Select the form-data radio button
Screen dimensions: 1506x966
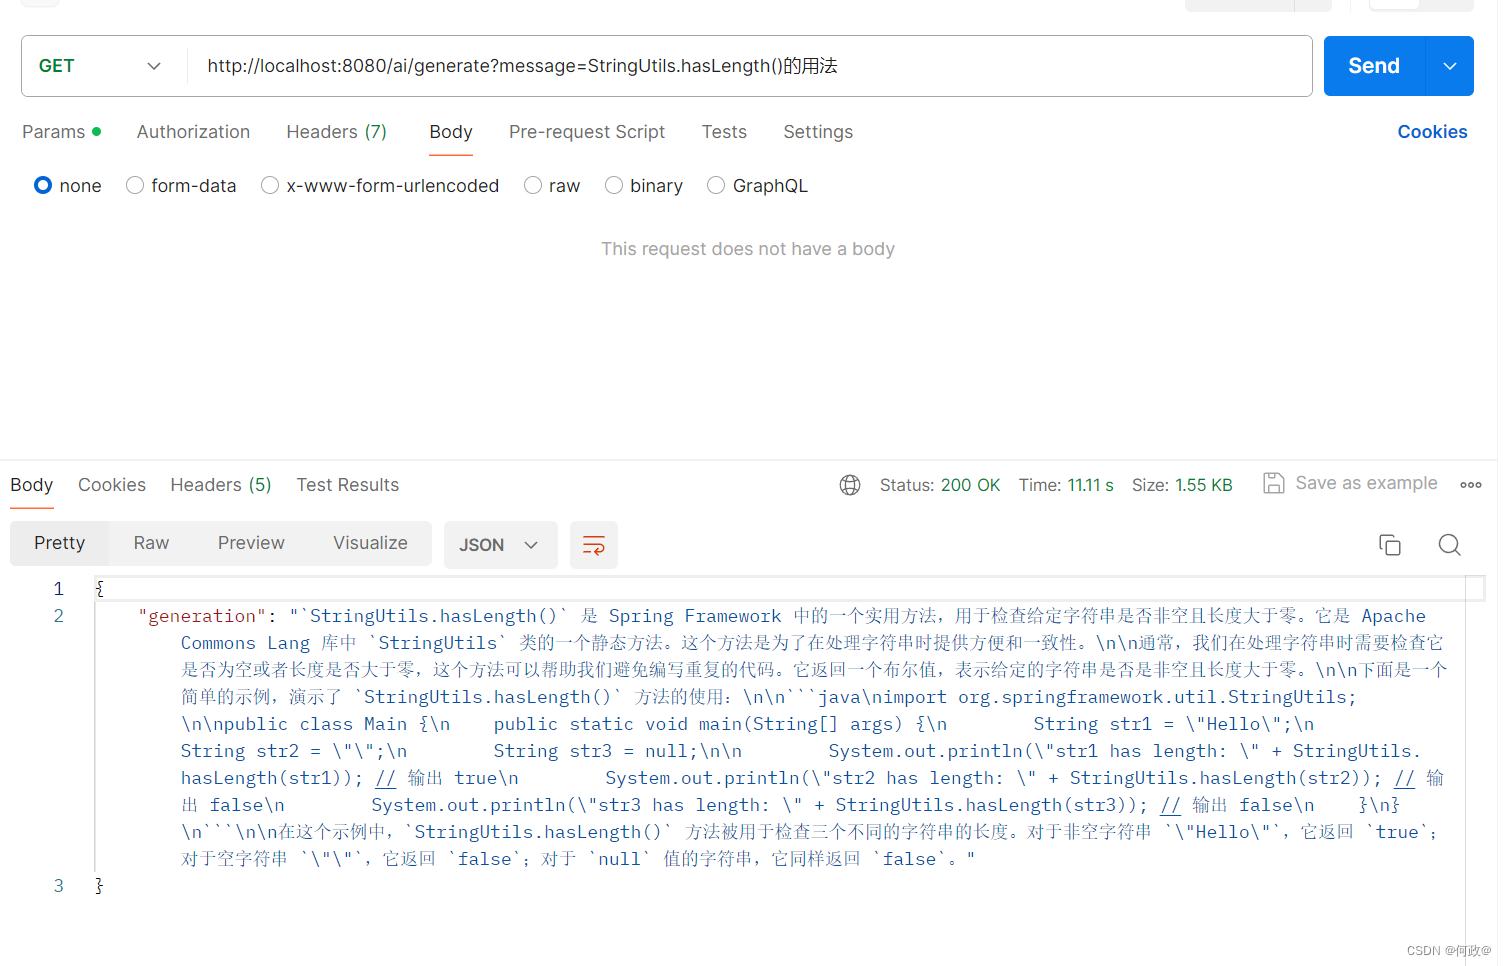coord(135,185)
